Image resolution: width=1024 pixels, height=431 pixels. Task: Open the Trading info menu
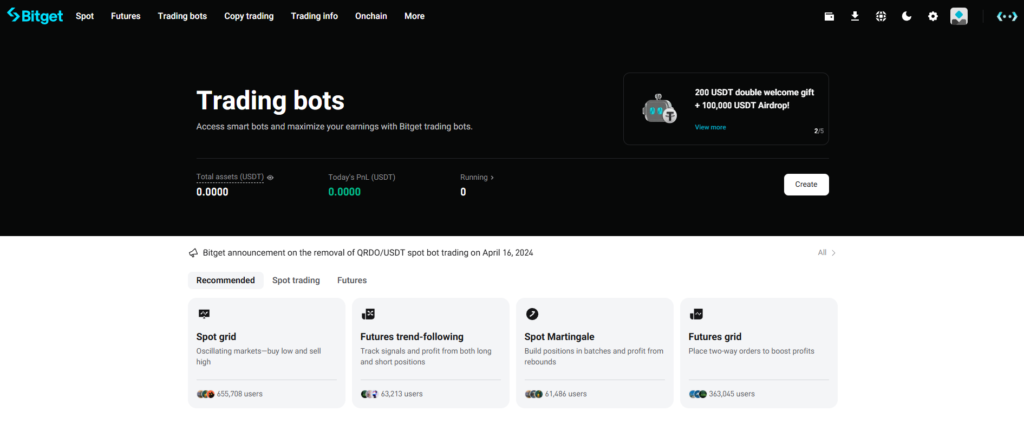point(314,16)
